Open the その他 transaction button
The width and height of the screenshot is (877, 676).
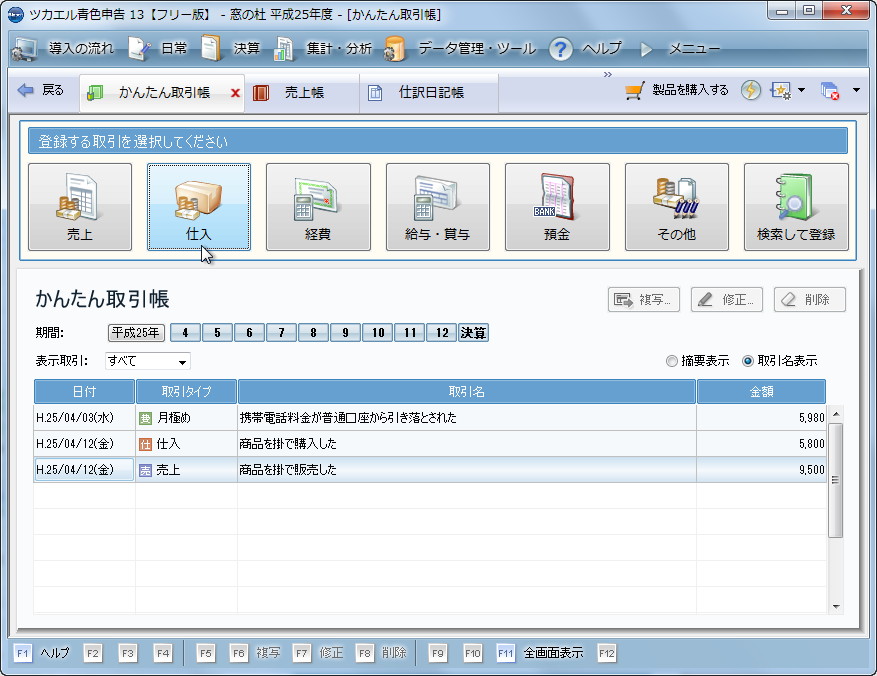click(x=677, y=206)
